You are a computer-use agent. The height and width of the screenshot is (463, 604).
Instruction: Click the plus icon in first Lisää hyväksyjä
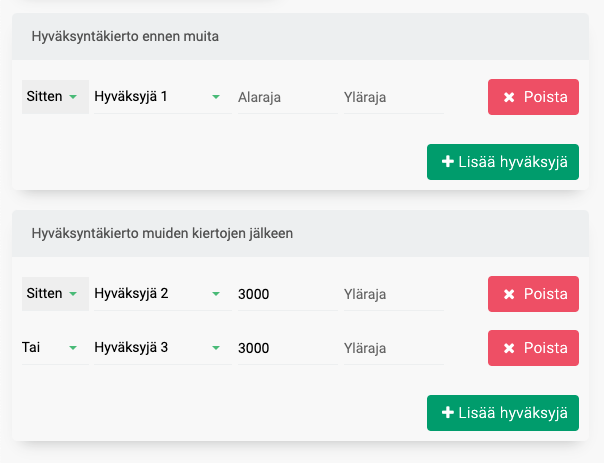[x=447, y=162]
